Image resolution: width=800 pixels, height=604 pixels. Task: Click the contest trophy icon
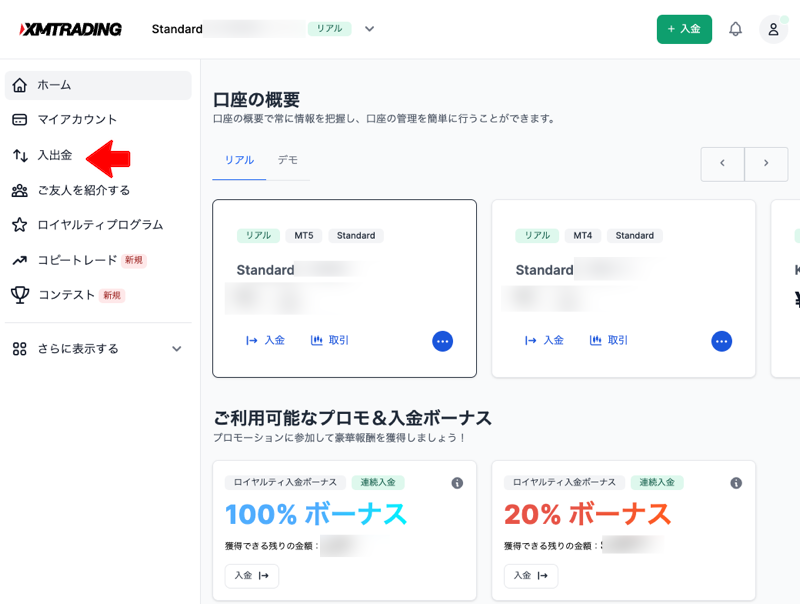point(20,295)
